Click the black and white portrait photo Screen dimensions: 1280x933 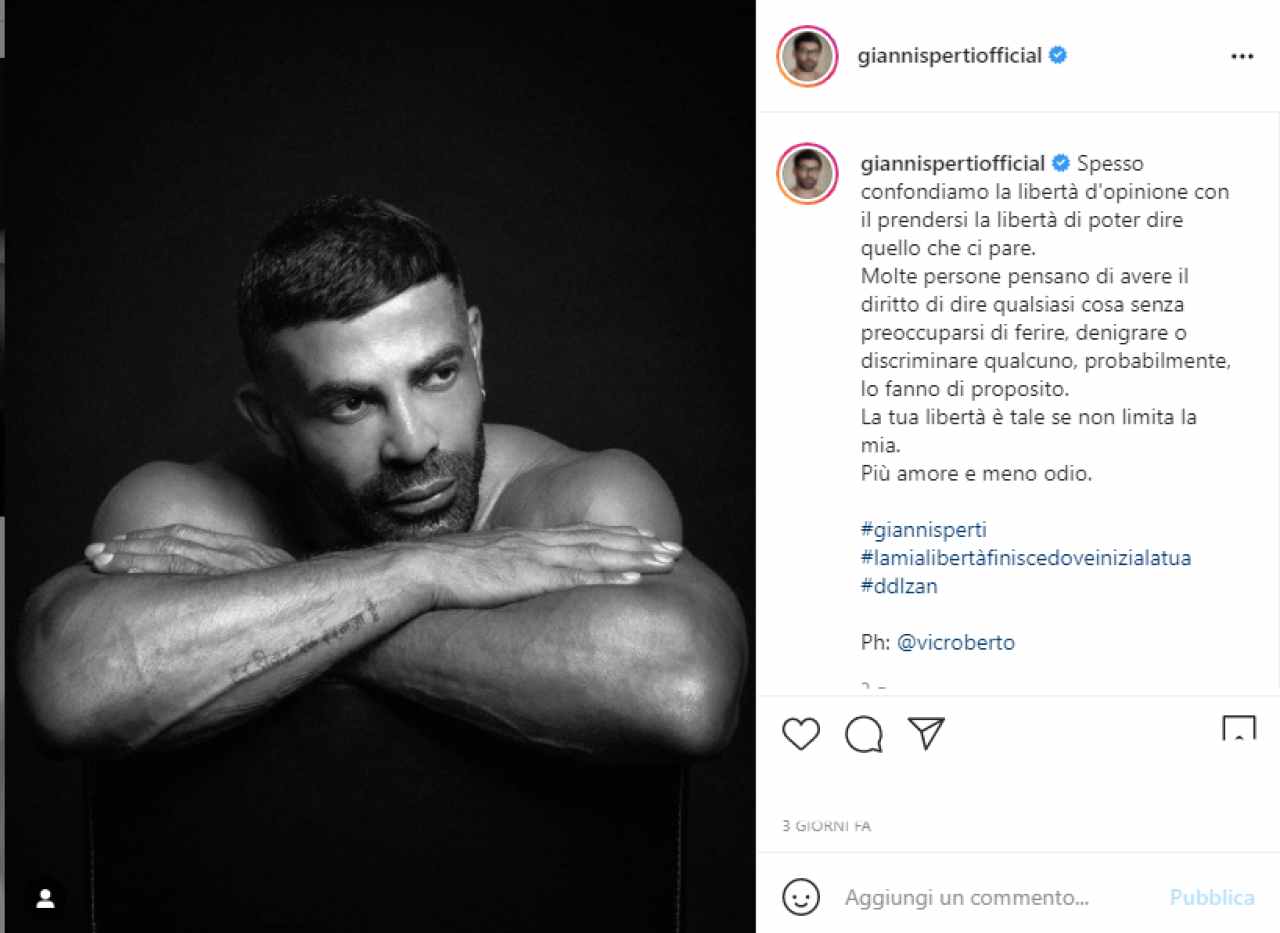click(x=380, y=466)
